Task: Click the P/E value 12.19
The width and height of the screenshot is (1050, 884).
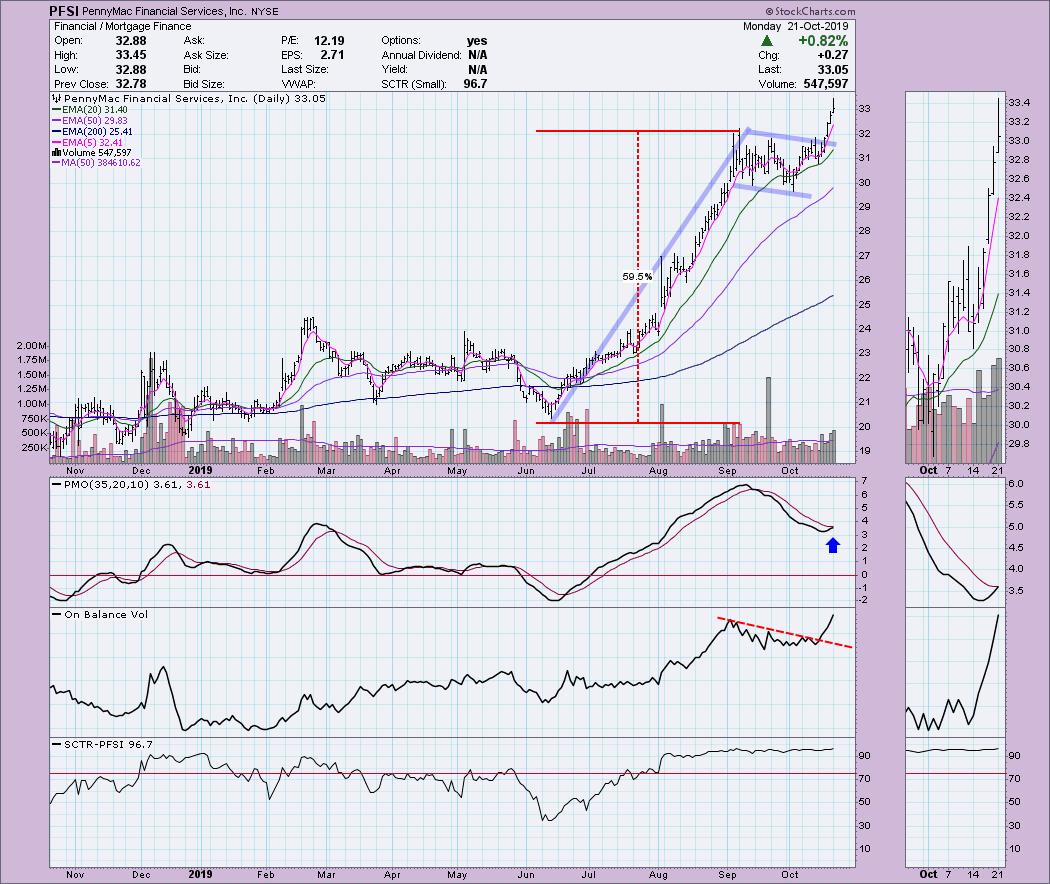Action: [329, 41]
